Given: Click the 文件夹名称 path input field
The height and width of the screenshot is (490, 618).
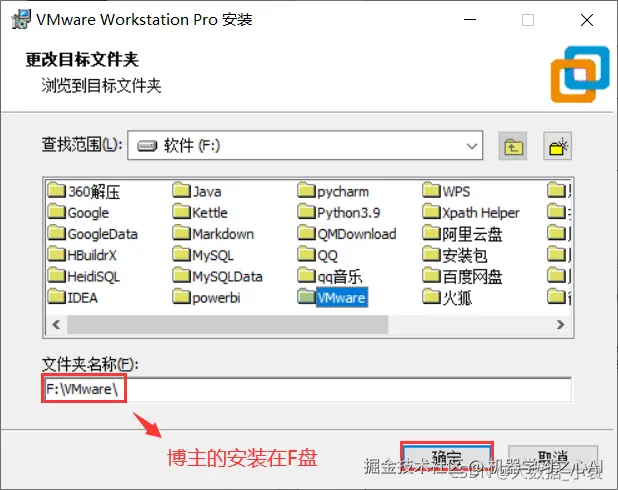Looking at the screenshot, I should click(307, 389).
